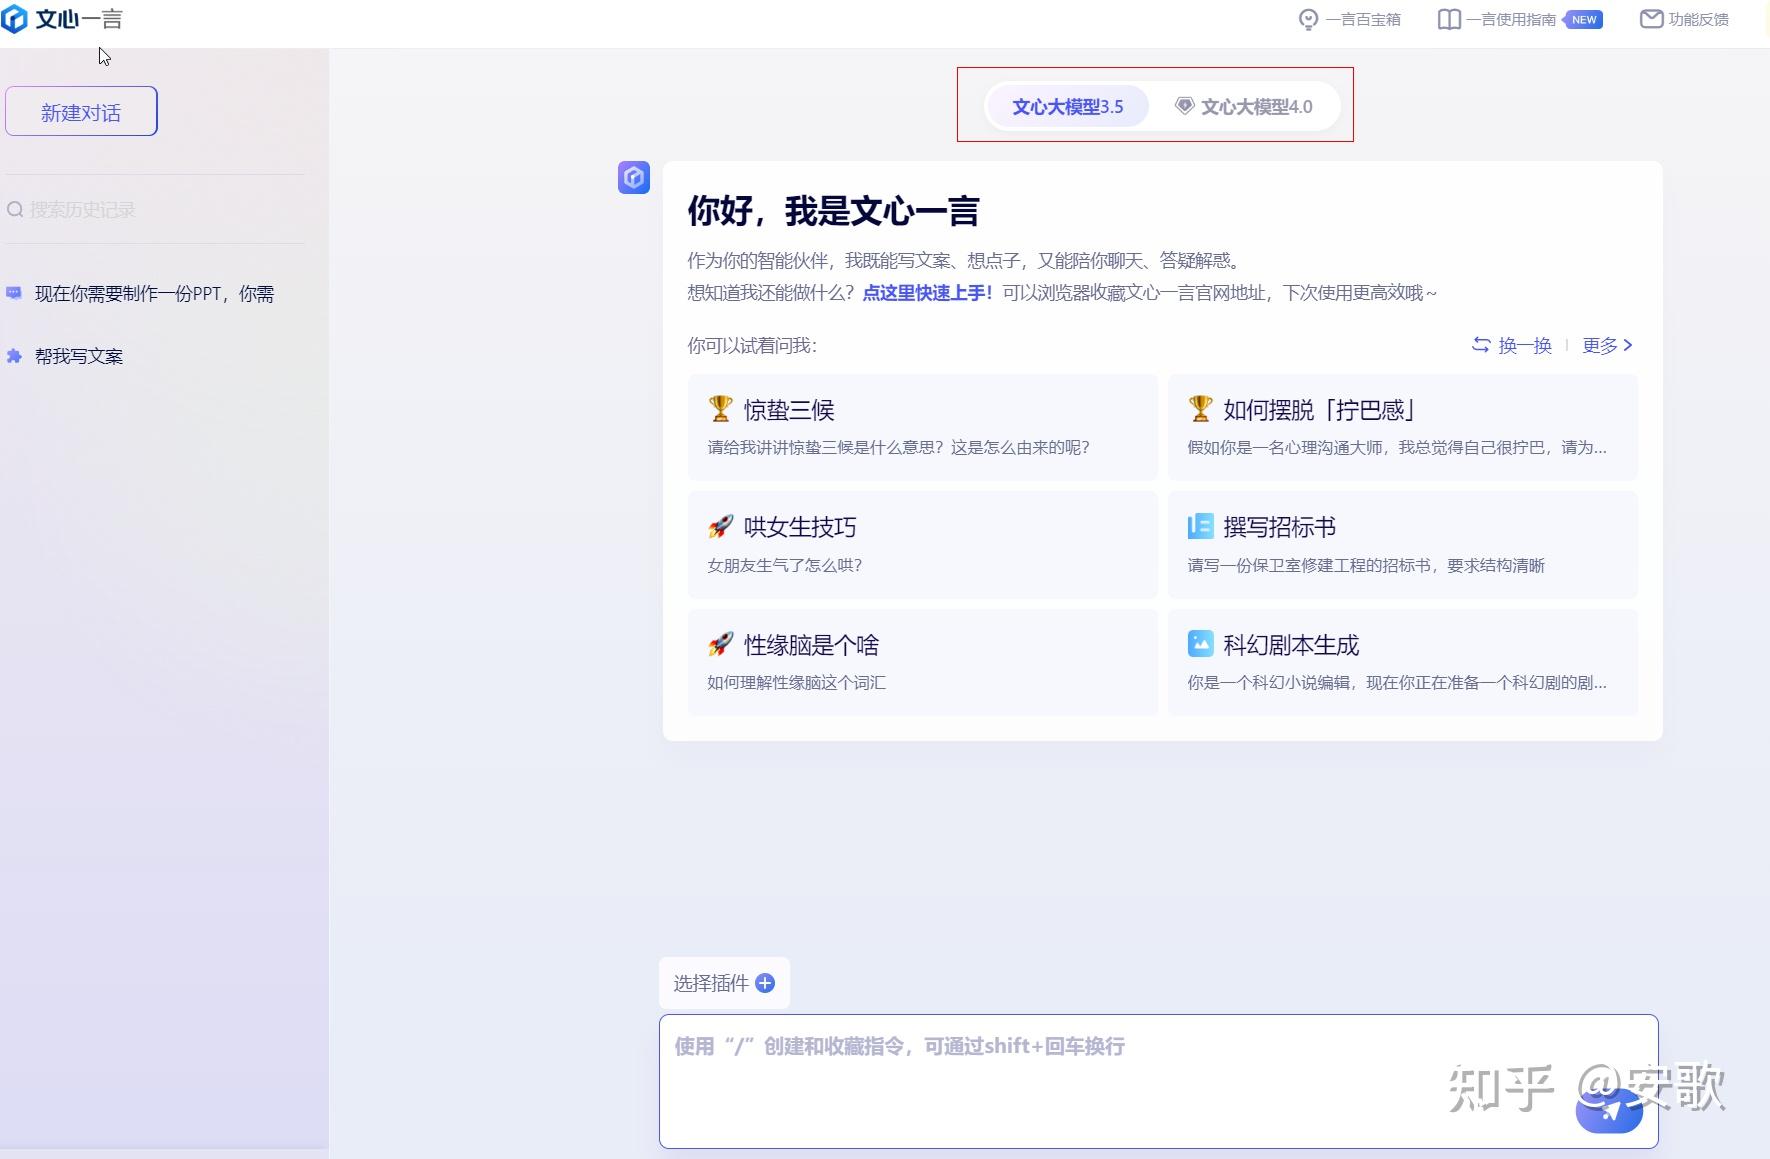Click the 功能反馈 mail icon
This screenshot has width=1770, height=1159.
pos(1651,19)
